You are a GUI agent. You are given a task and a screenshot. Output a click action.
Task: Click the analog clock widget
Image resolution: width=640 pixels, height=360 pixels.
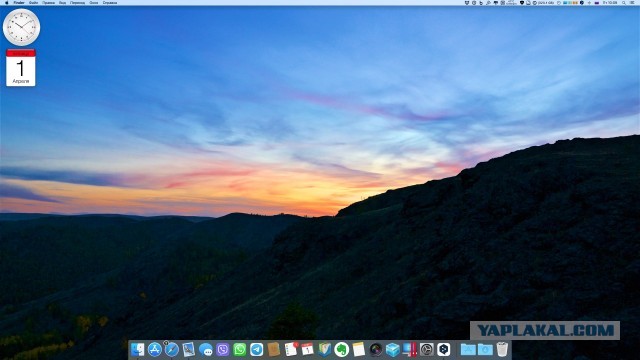pos(21,27)
